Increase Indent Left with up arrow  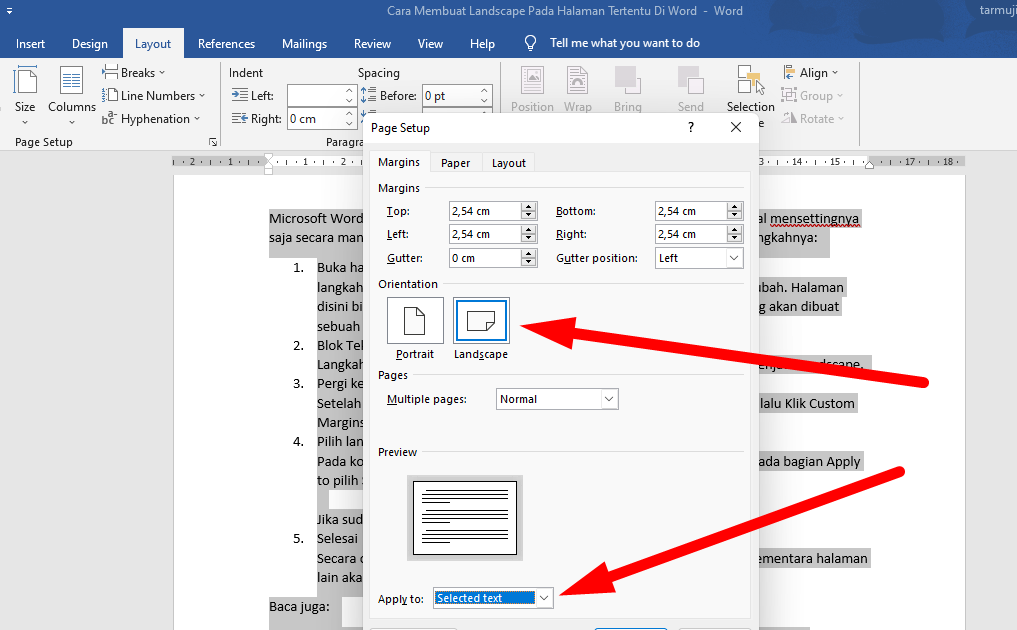pyautogui.click(x=349, y=90)
